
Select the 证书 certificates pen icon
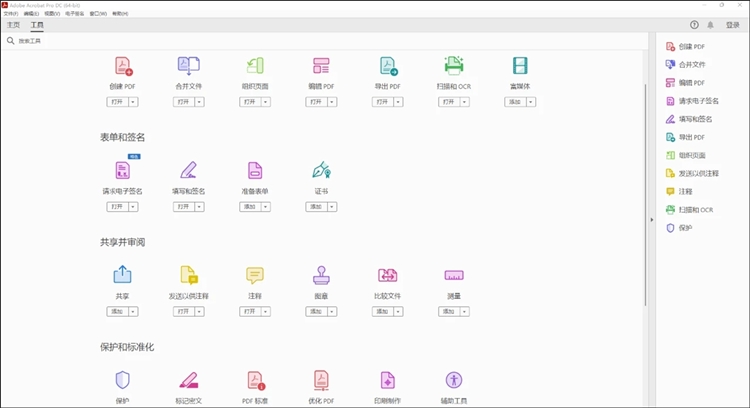click(321, 171)
